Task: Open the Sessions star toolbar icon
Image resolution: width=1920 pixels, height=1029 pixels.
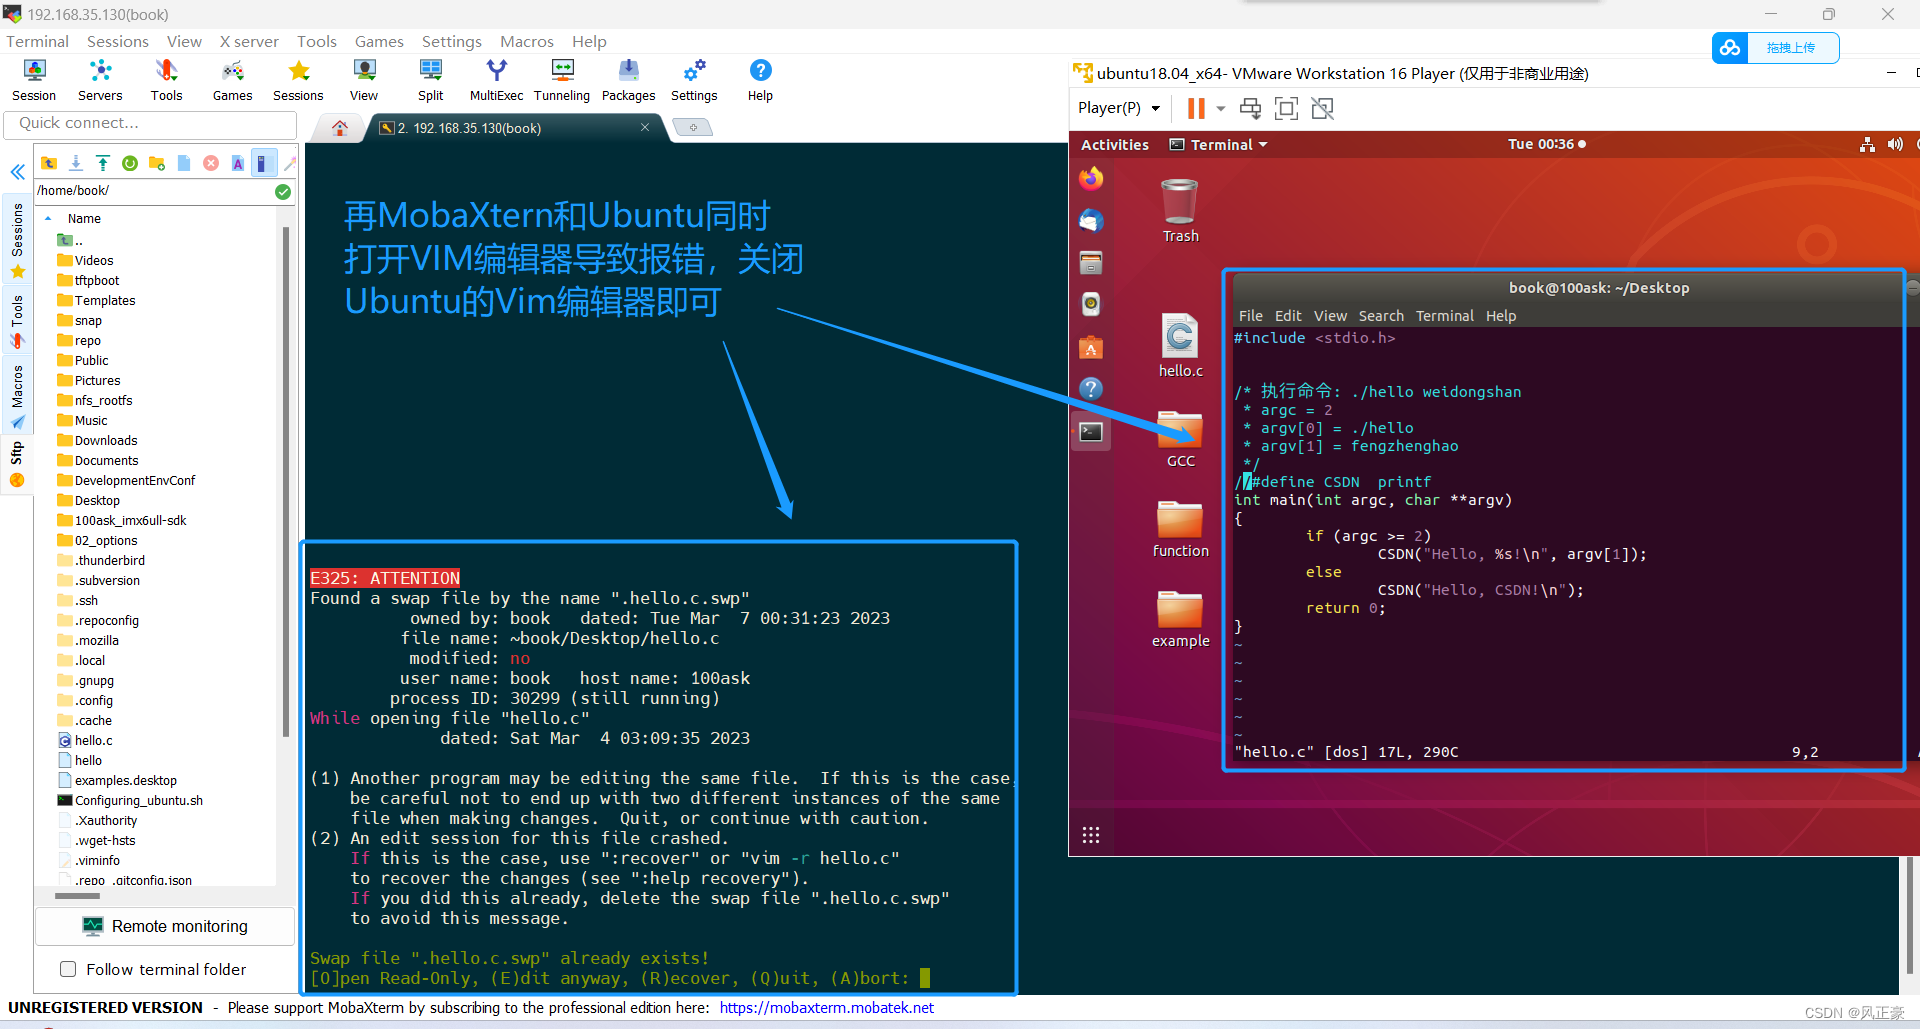Action: tap(298, 80)
